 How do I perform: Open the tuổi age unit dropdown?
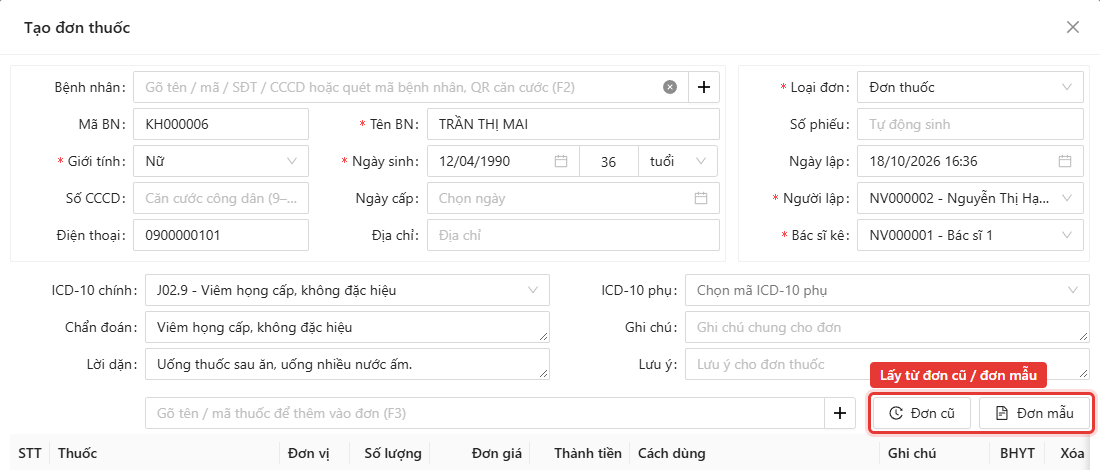tap(678, 161)
